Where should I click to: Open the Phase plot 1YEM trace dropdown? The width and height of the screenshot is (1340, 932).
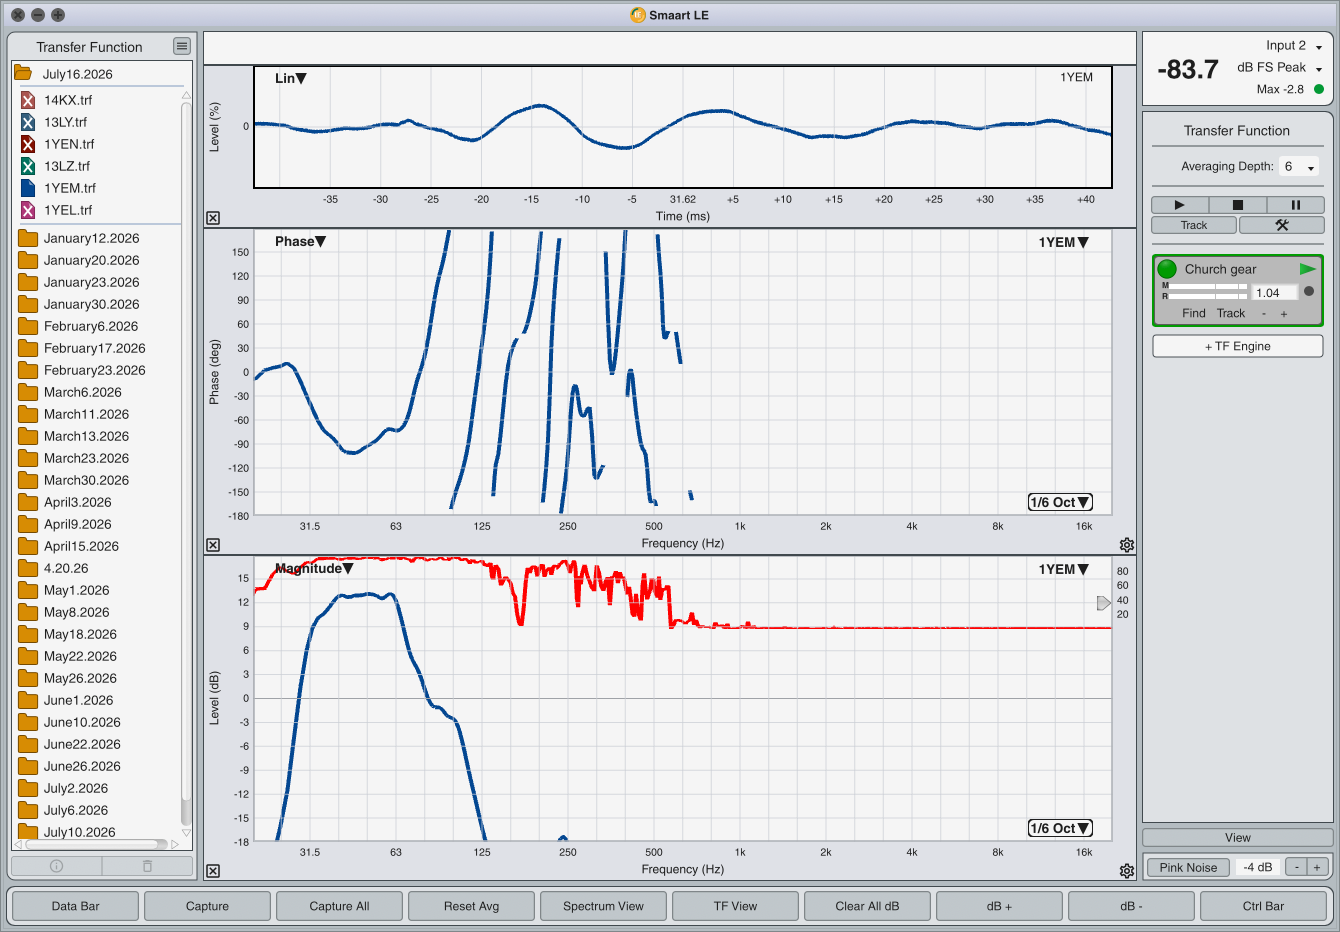(1064, 242)
